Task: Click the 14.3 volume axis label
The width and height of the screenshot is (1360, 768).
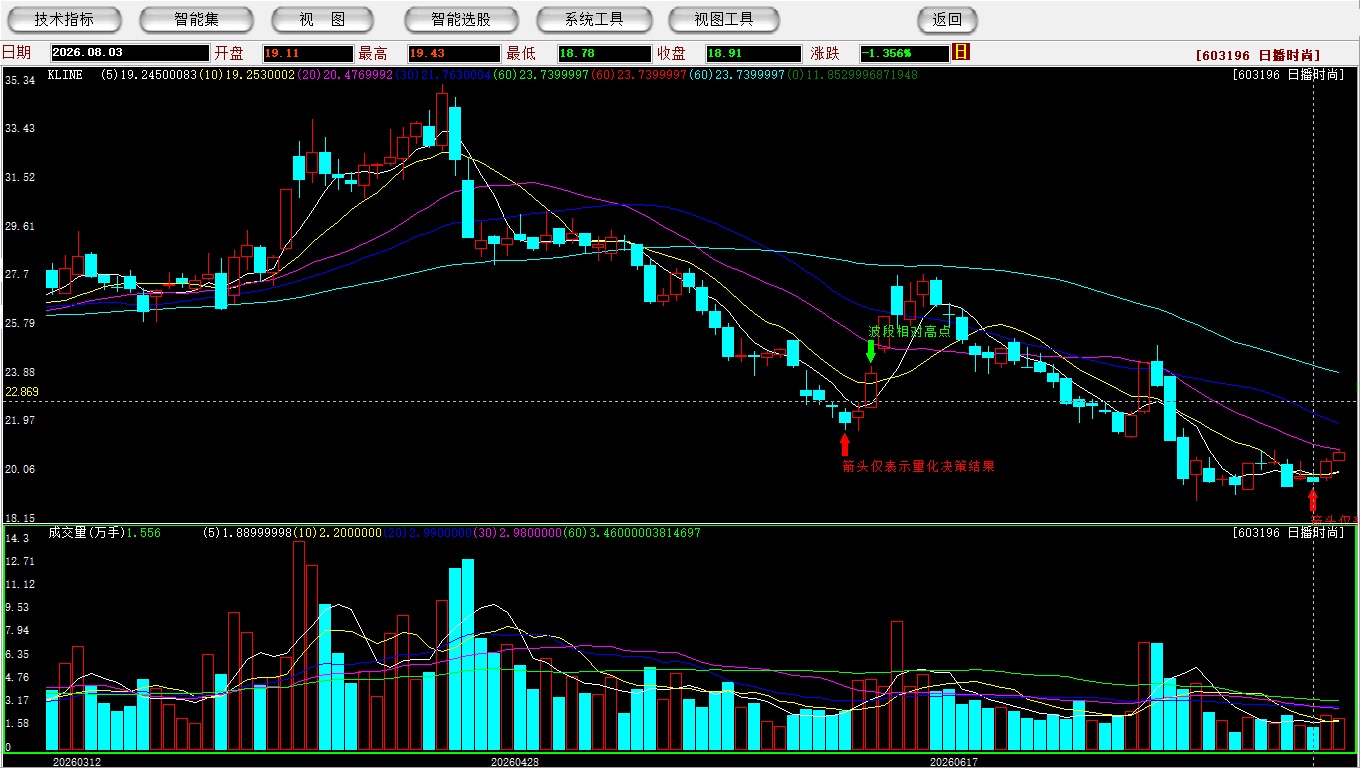Action: [x=17, y=538]
